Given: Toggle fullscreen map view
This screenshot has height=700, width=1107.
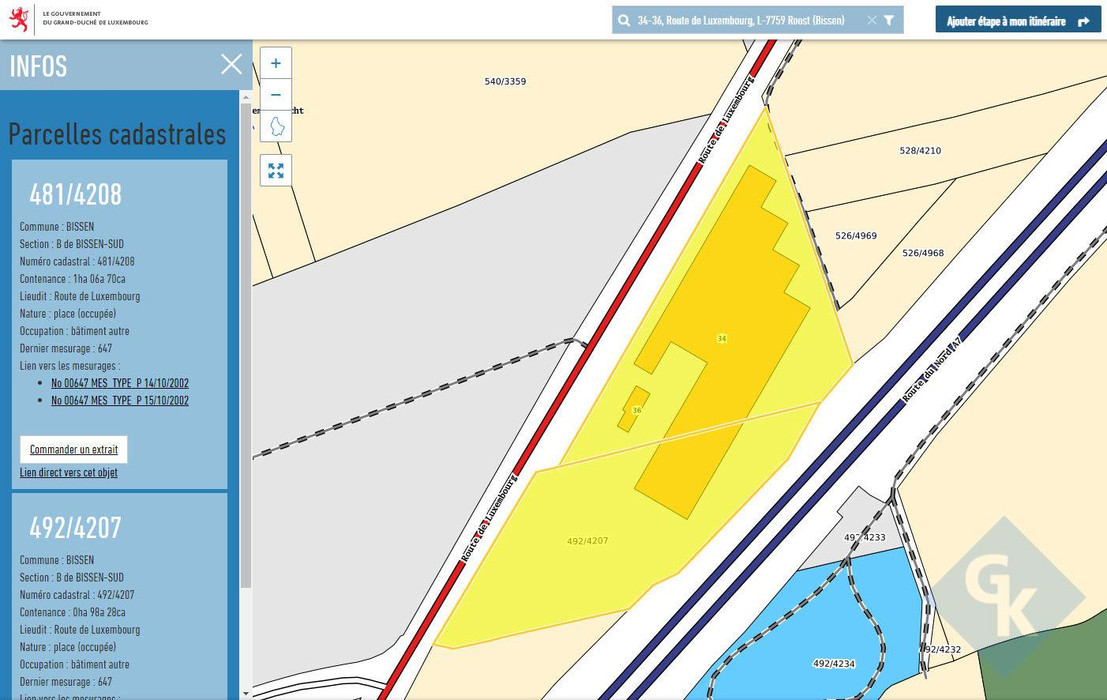Looking at the screenshot, I should tap(276, 170).
